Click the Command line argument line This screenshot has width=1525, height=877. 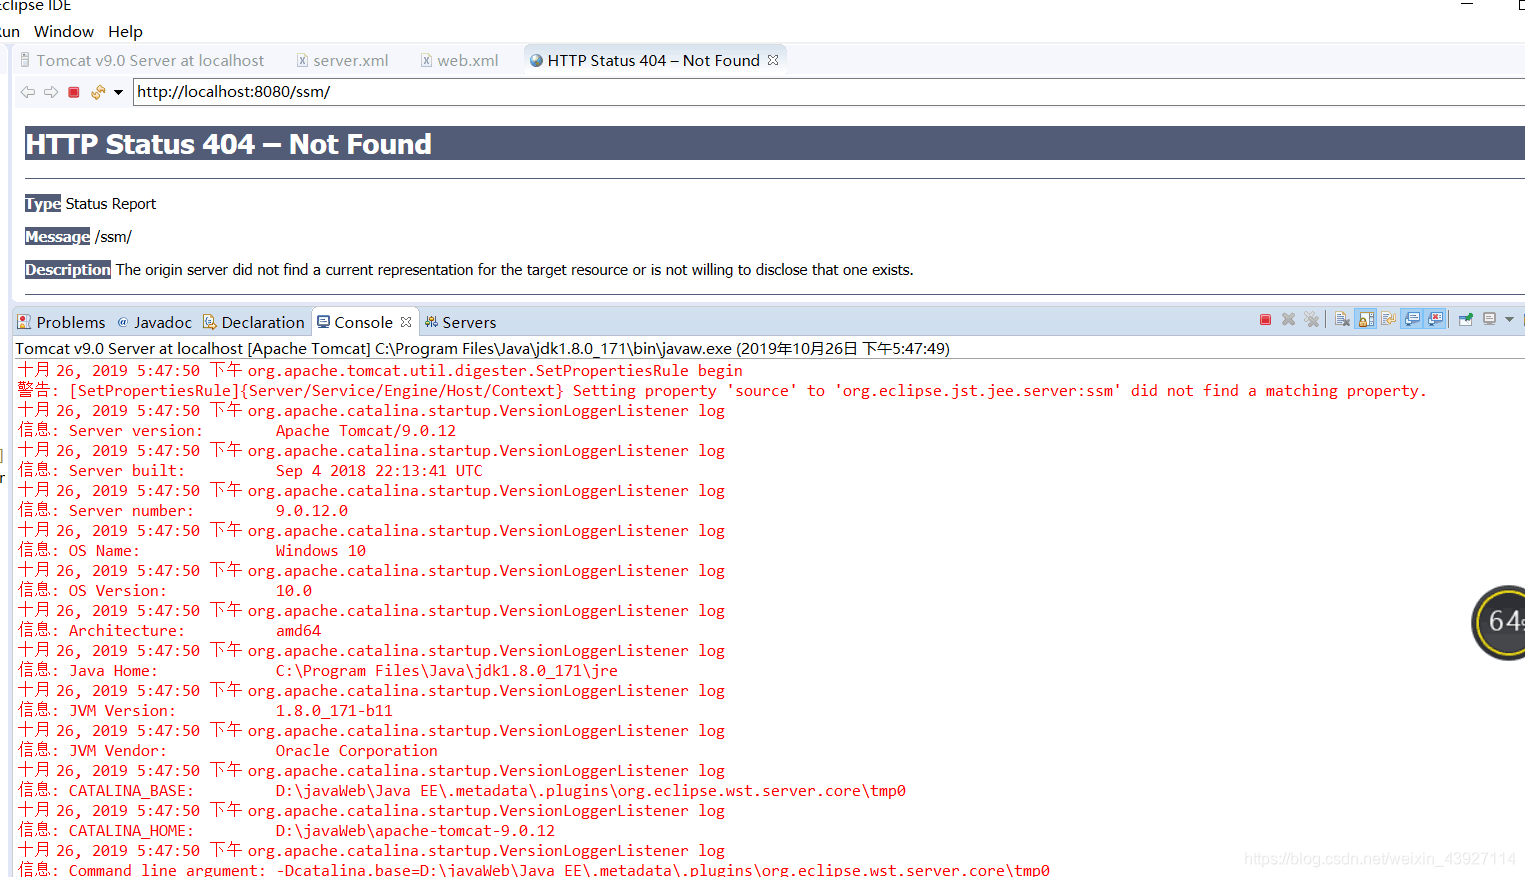[x=534, y=870]
